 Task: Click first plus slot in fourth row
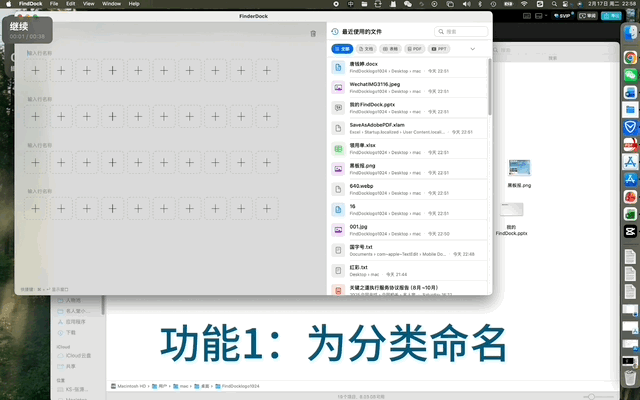point(36,209)
